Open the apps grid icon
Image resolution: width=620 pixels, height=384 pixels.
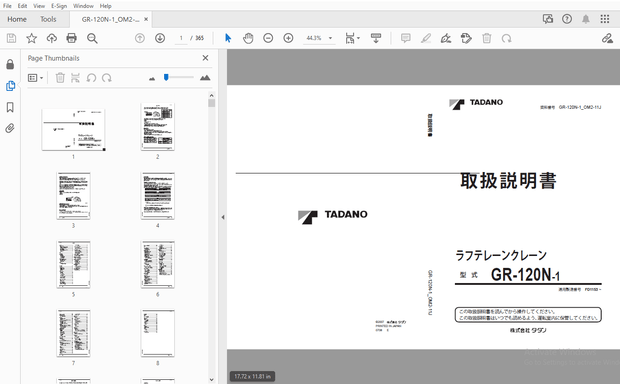(605, 19)
